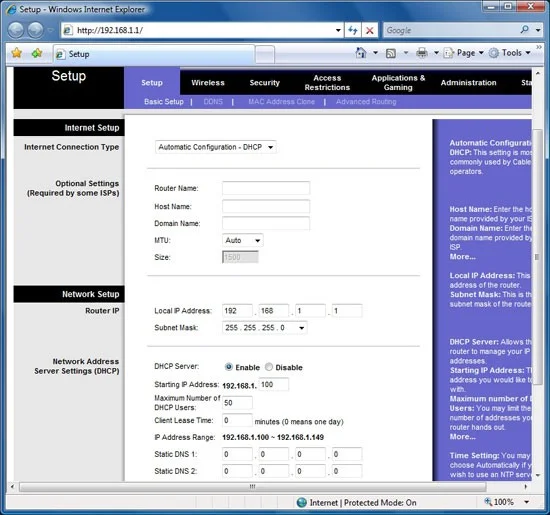Select the DHCP Server Enable radio button
Screen dimensions: 550x515
[x=229, y=367]
